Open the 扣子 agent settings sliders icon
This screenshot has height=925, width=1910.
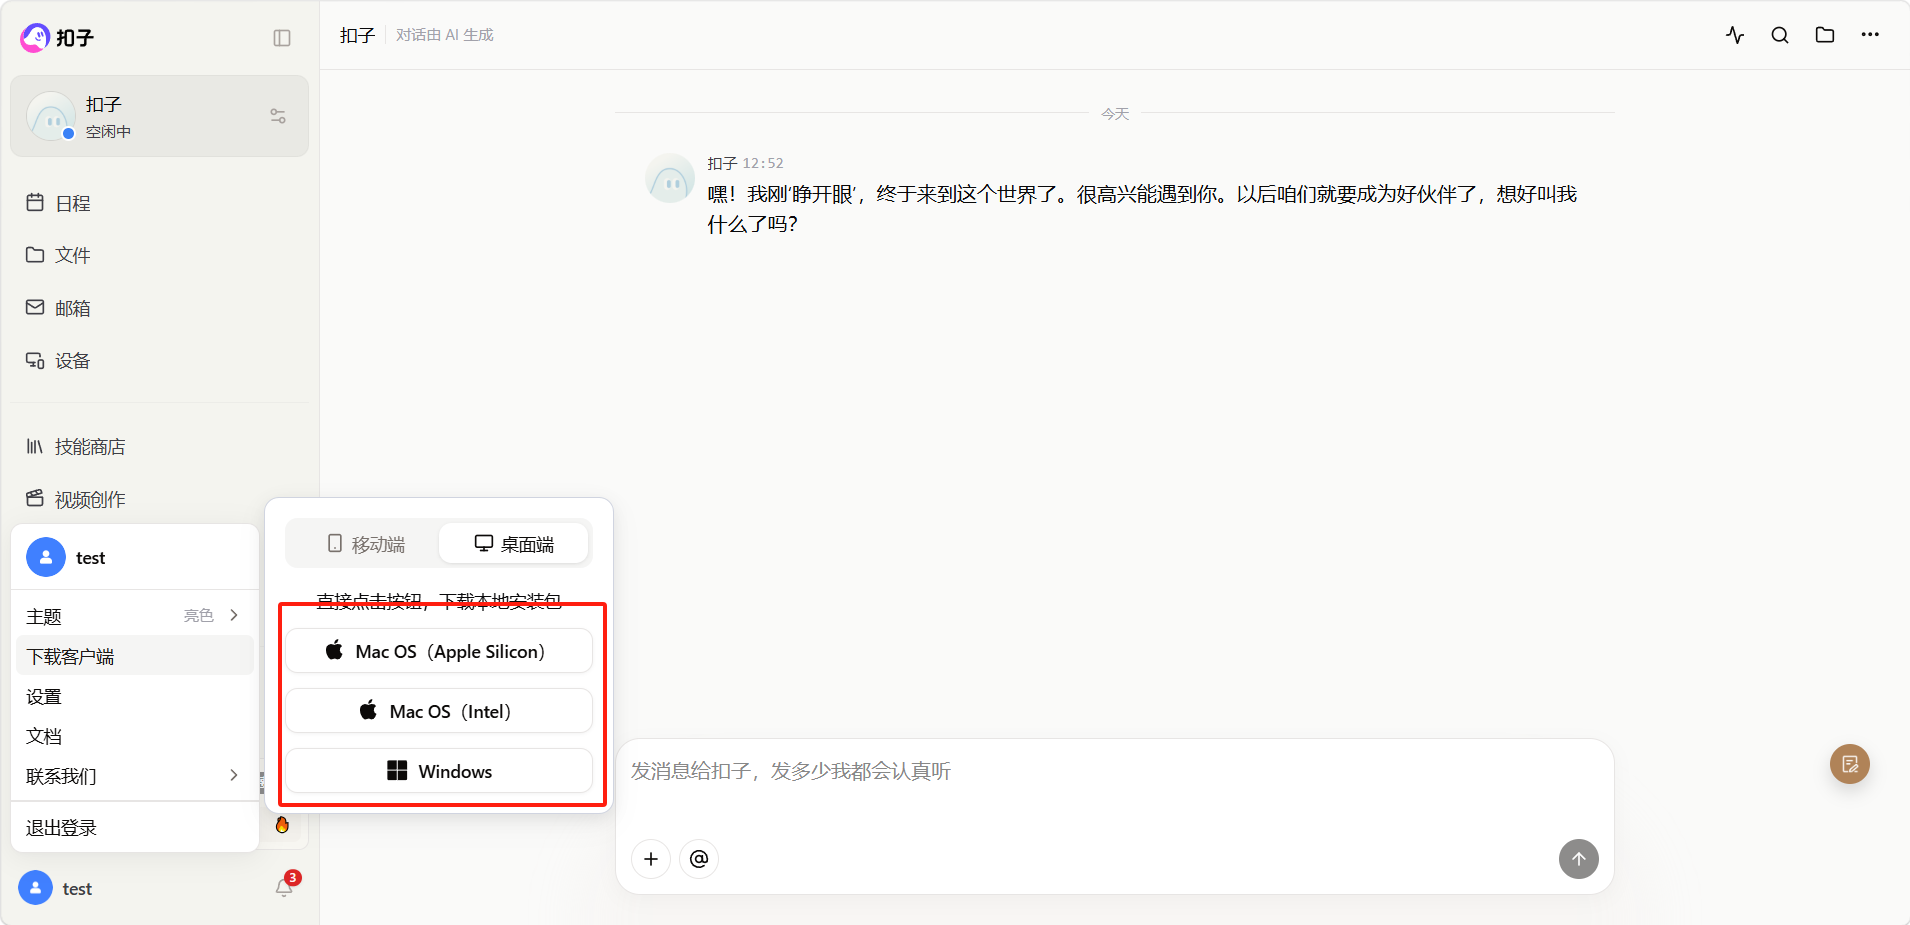tap(278, 116)
